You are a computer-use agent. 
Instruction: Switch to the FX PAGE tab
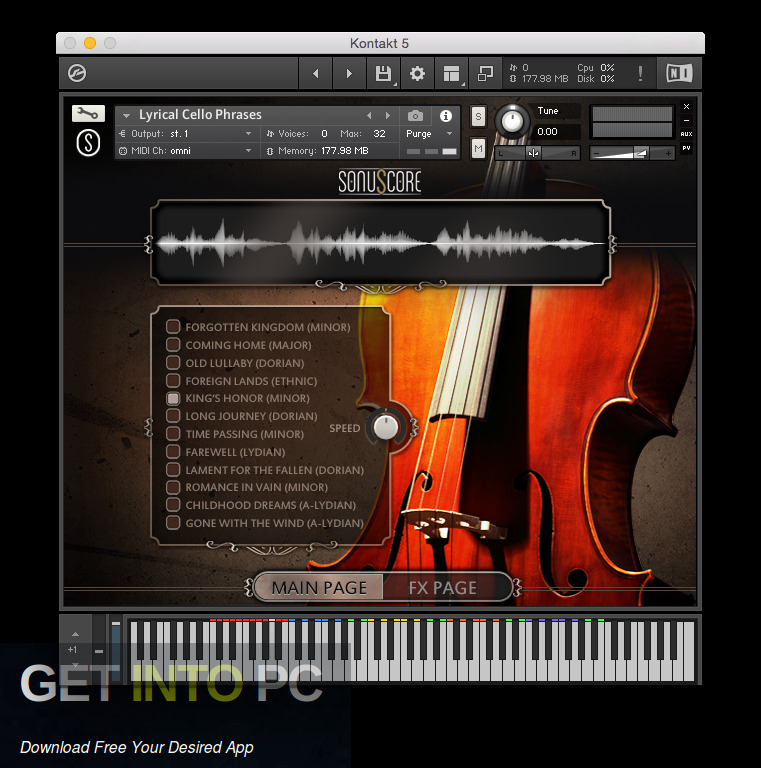(443, 587)
